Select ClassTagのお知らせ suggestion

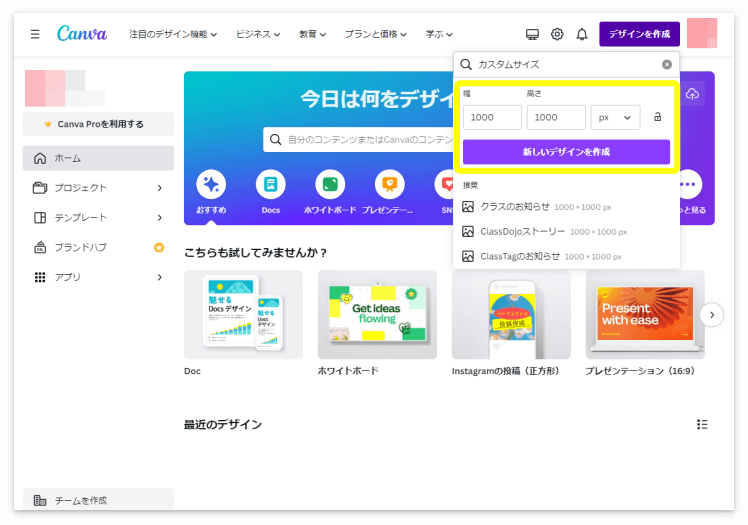566,256
